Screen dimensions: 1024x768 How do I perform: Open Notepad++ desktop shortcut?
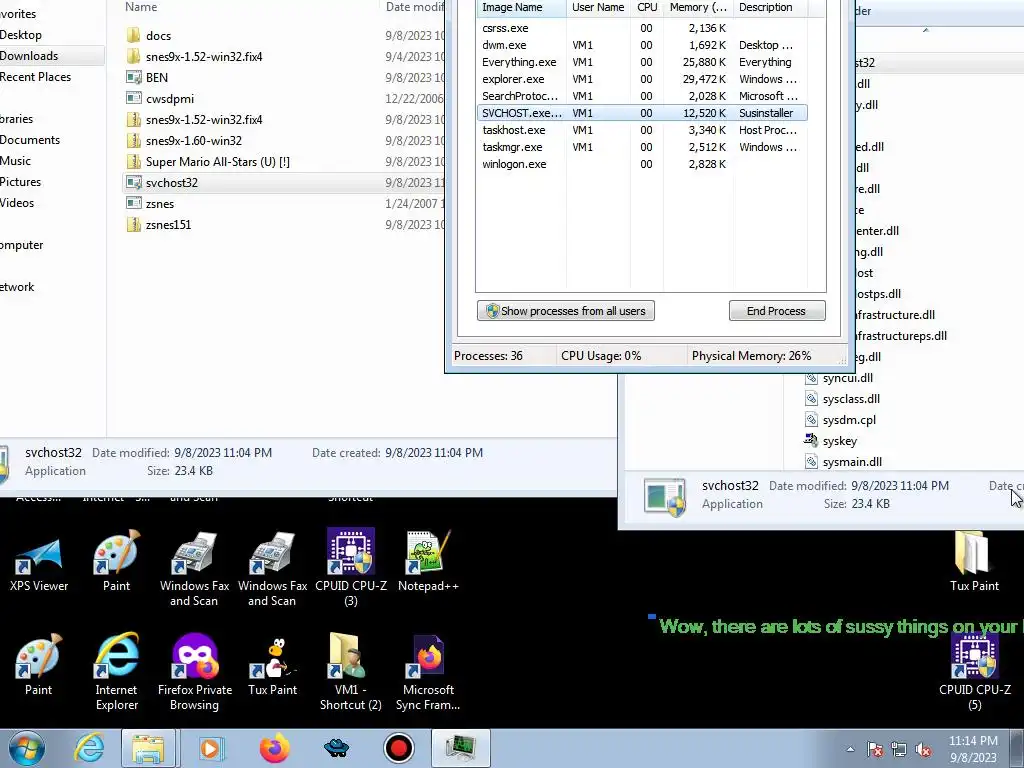[x=428, y=562]
